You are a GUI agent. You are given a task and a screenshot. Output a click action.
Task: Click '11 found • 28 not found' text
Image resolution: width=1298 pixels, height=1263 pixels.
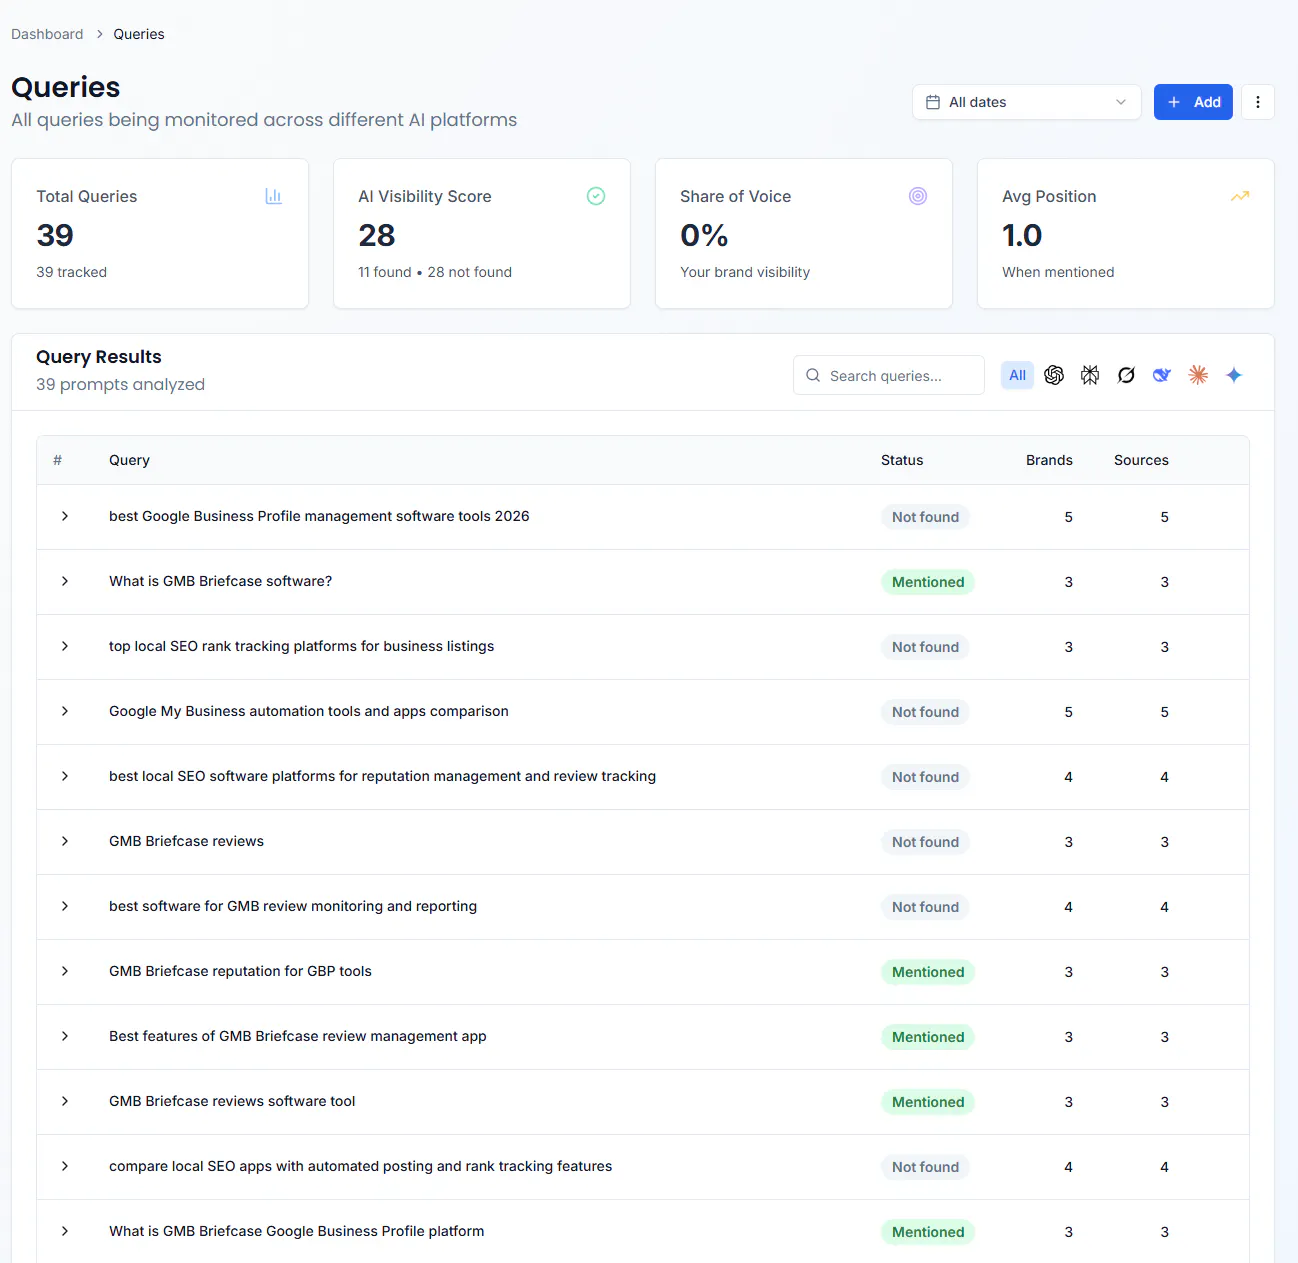pos(435,272)
